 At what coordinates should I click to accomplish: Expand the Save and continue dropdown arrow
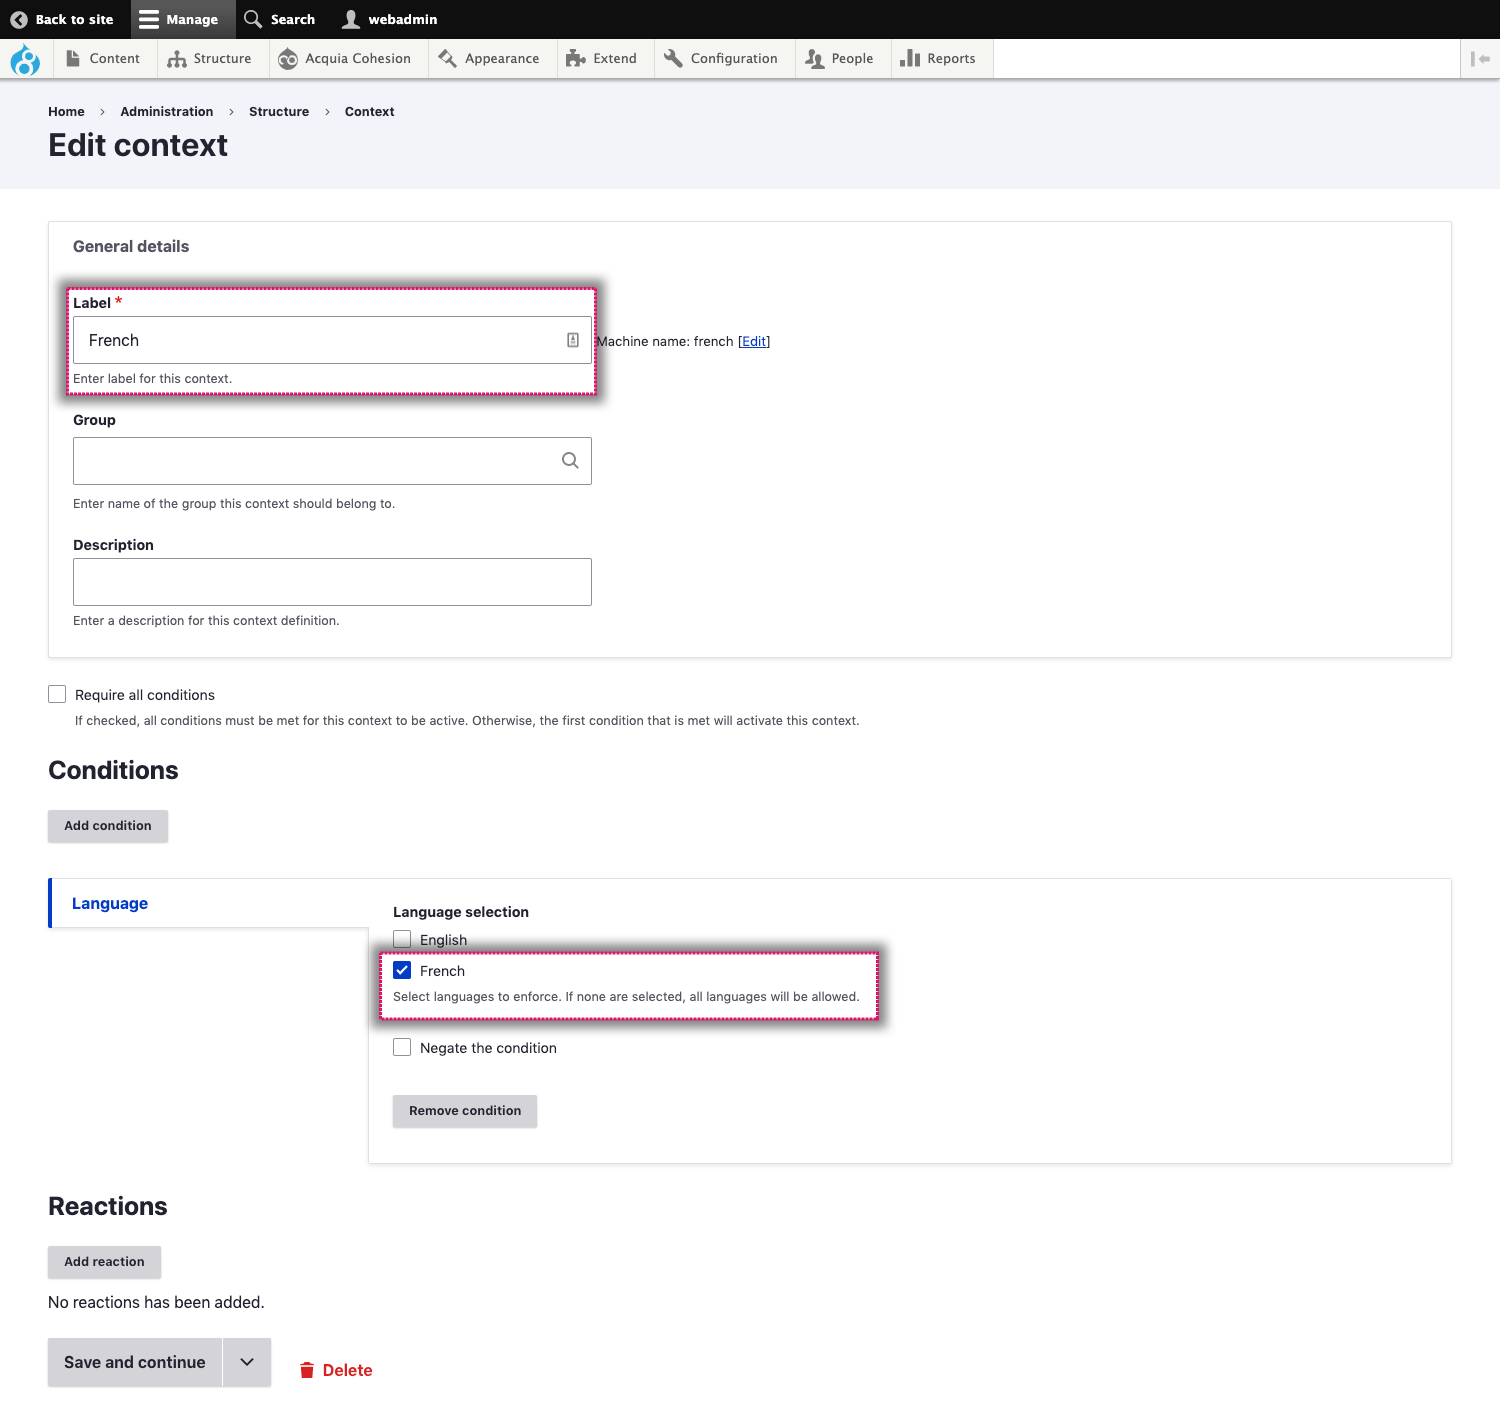247,1362
